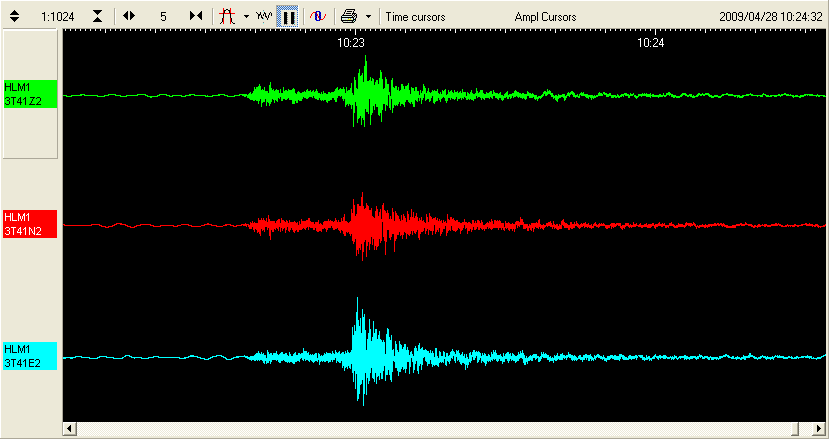Click the time scale compress arrows icon
The height and width of the screenshot is (440, 830).
click(196, 16)
